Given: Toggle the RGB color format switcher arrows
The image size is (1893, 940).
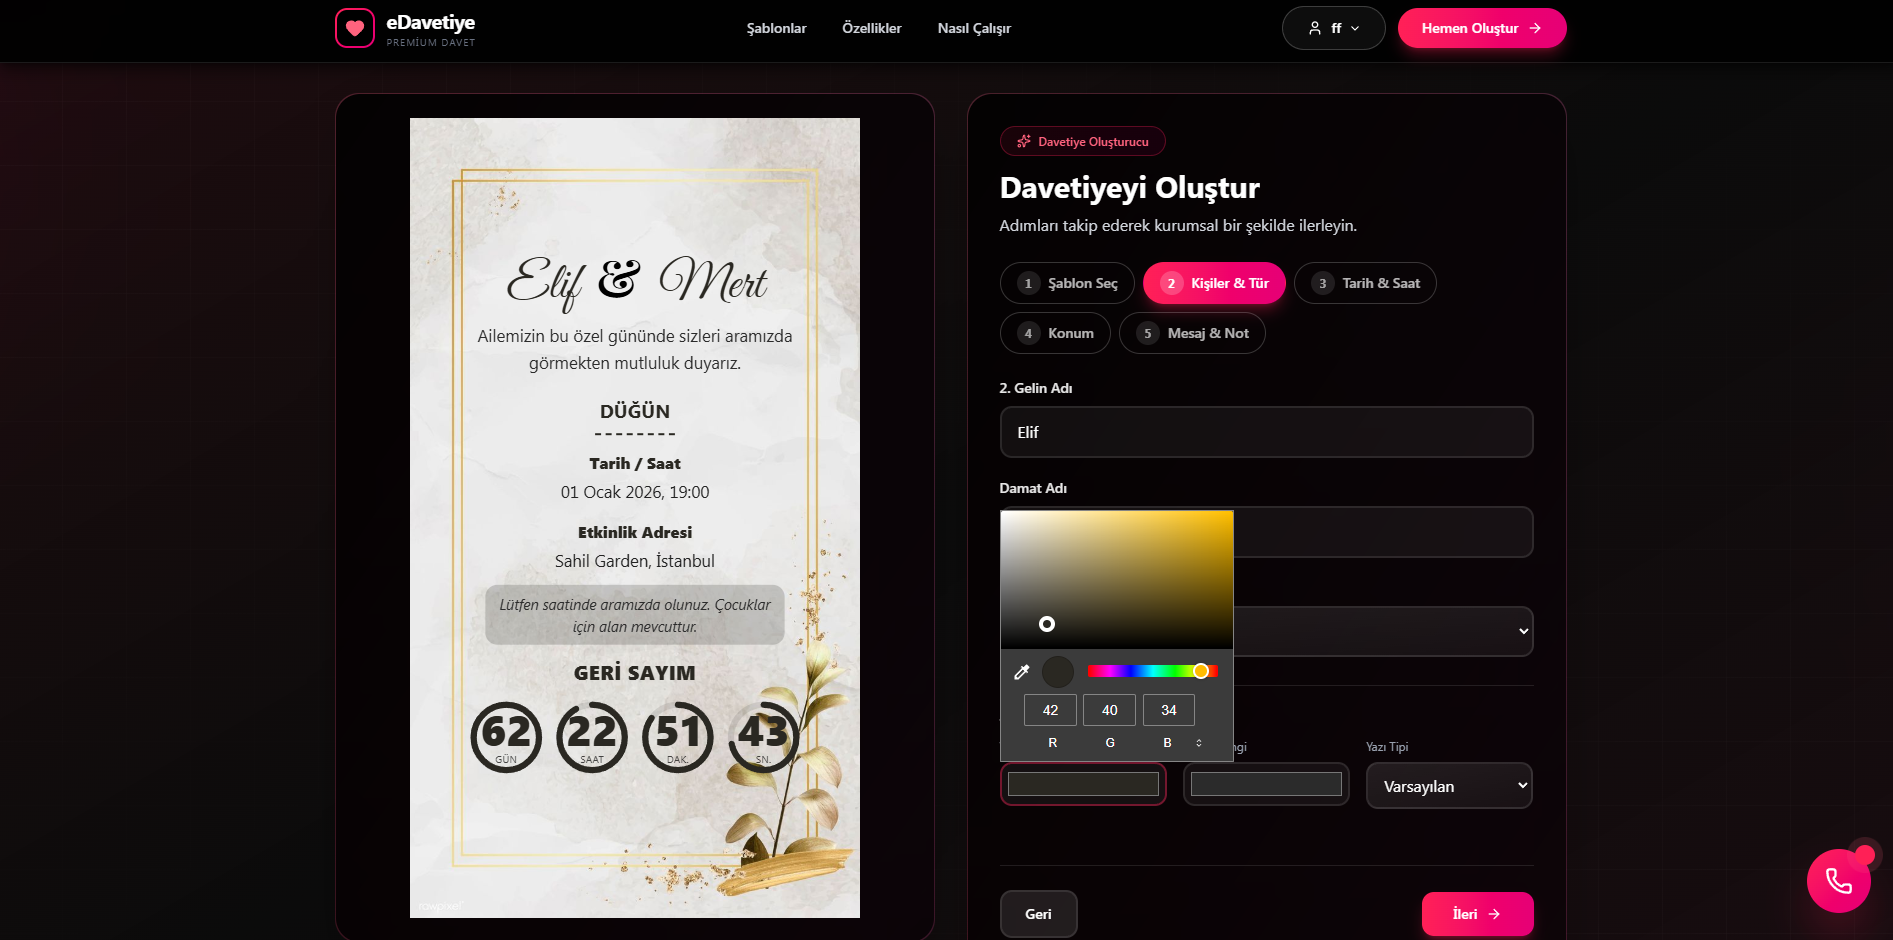Looking at the screenshot, I should (1198, 743).
